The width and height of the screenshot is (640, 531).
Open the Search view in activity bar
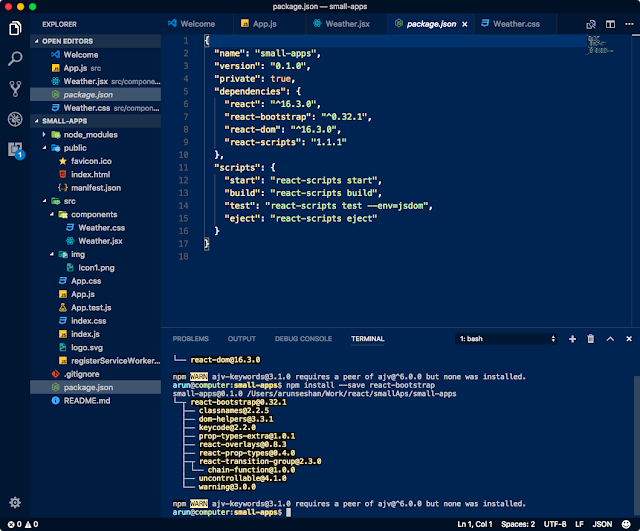[x=15, y=58]
